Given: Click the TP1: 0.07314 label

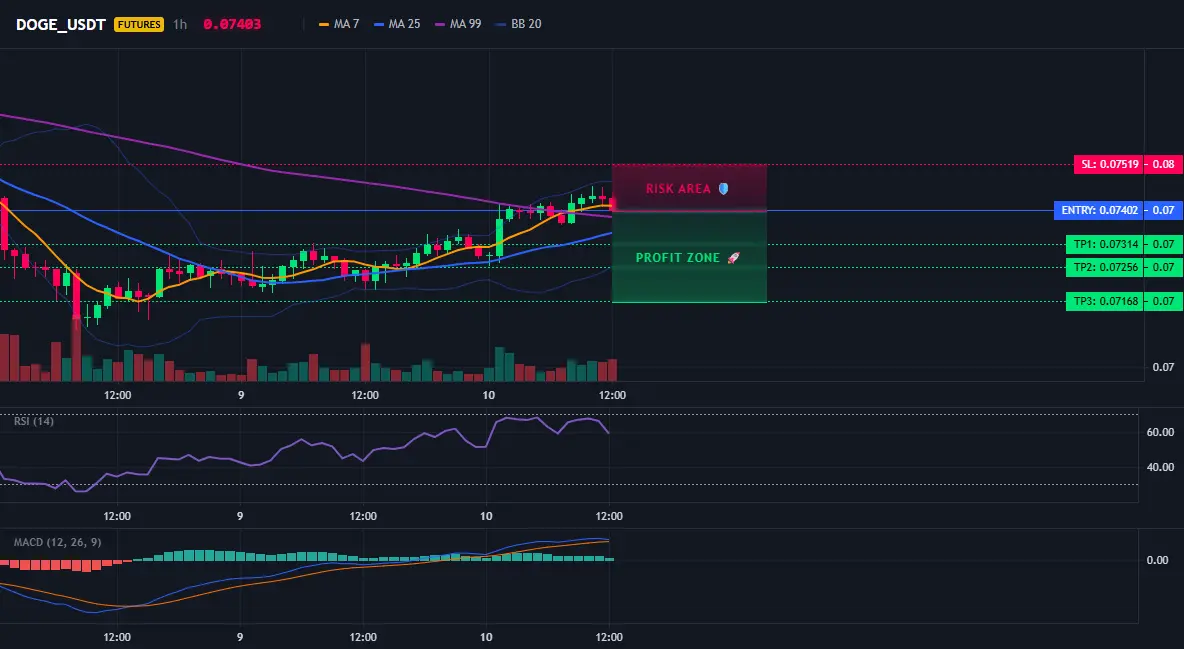Looking at the screenshot, I should point(1105,244).
